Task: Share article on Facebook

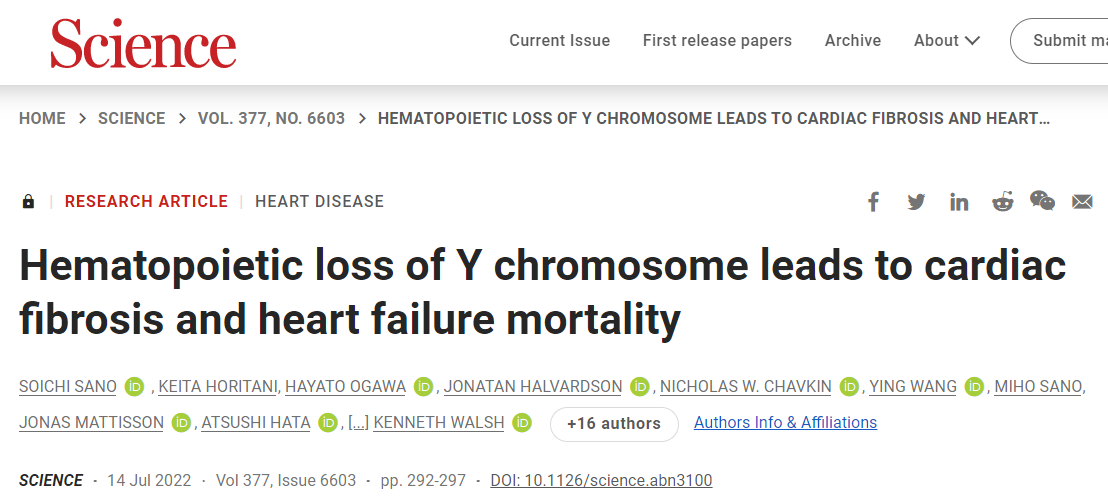Action: point(873,202)
